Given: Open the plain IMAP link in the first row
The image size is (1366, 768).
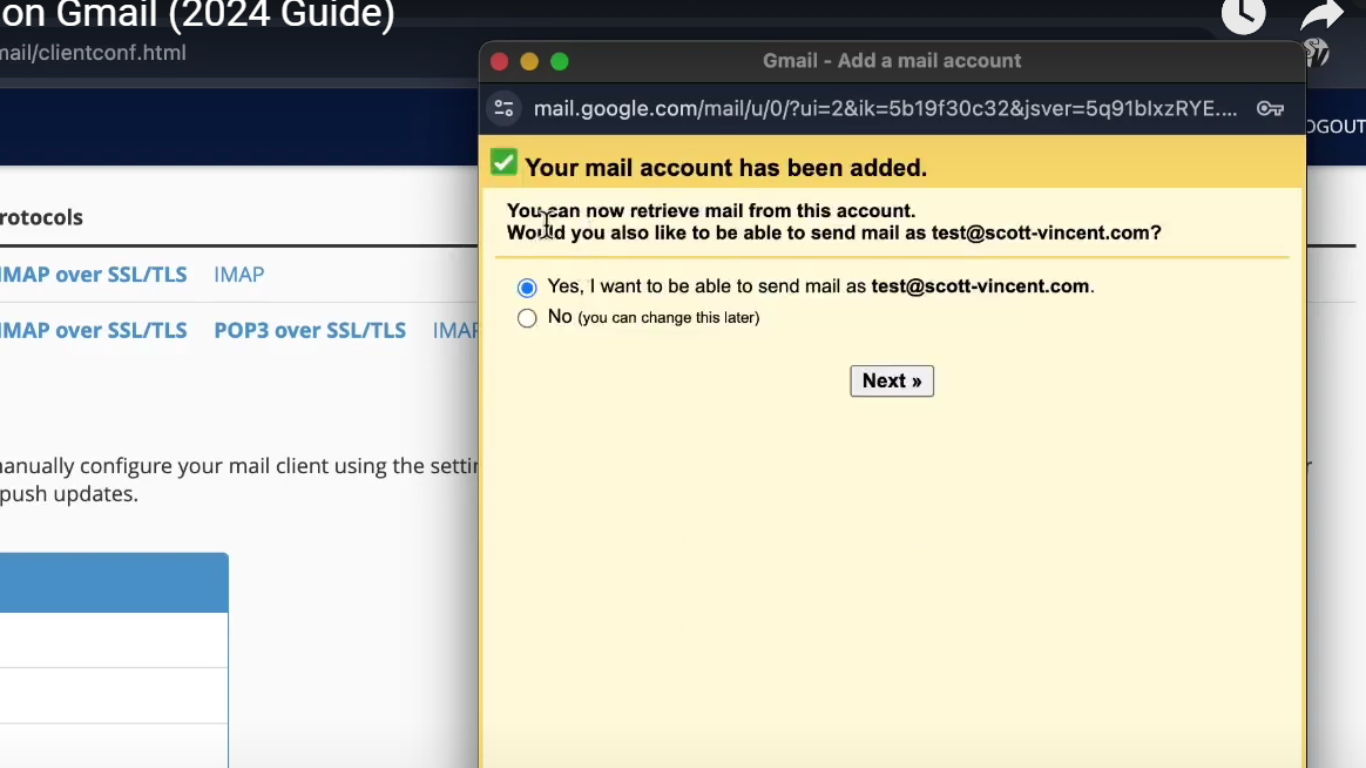Looking at the screenshot, I should tap(239, 274).
